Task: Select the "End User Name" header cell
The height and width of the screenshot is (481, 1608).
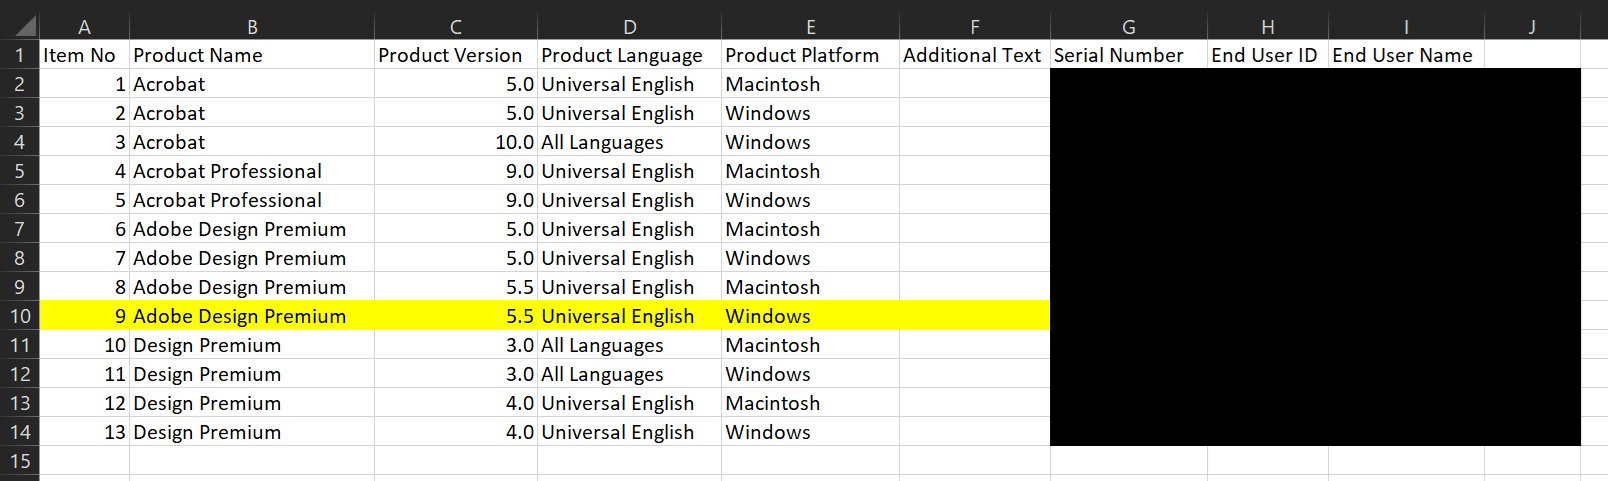Action: coord(1405,55)
